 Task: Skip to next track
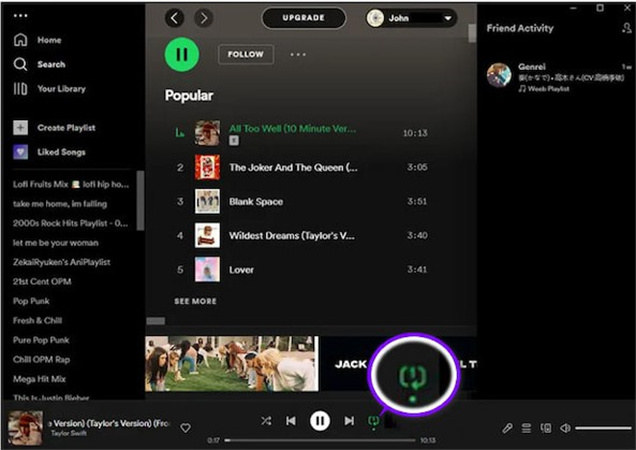tap(349, 421)
